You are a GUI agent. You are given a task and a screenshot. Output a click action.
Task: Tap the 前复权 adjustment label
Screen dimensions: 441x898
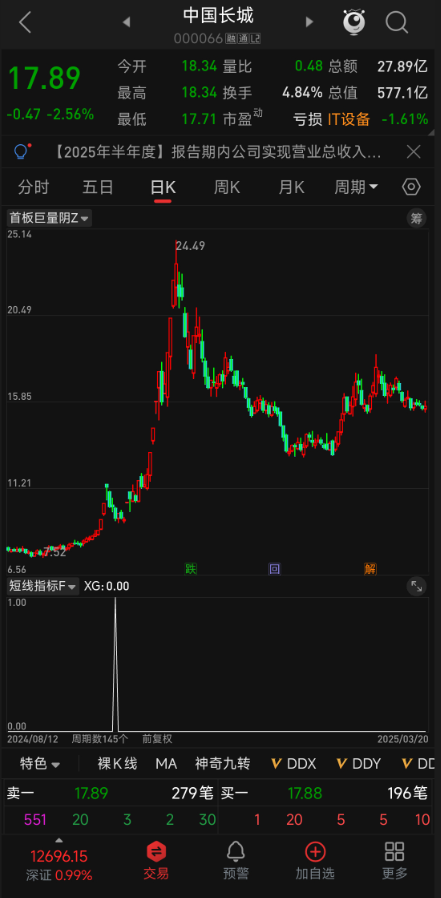click(158, 739)
